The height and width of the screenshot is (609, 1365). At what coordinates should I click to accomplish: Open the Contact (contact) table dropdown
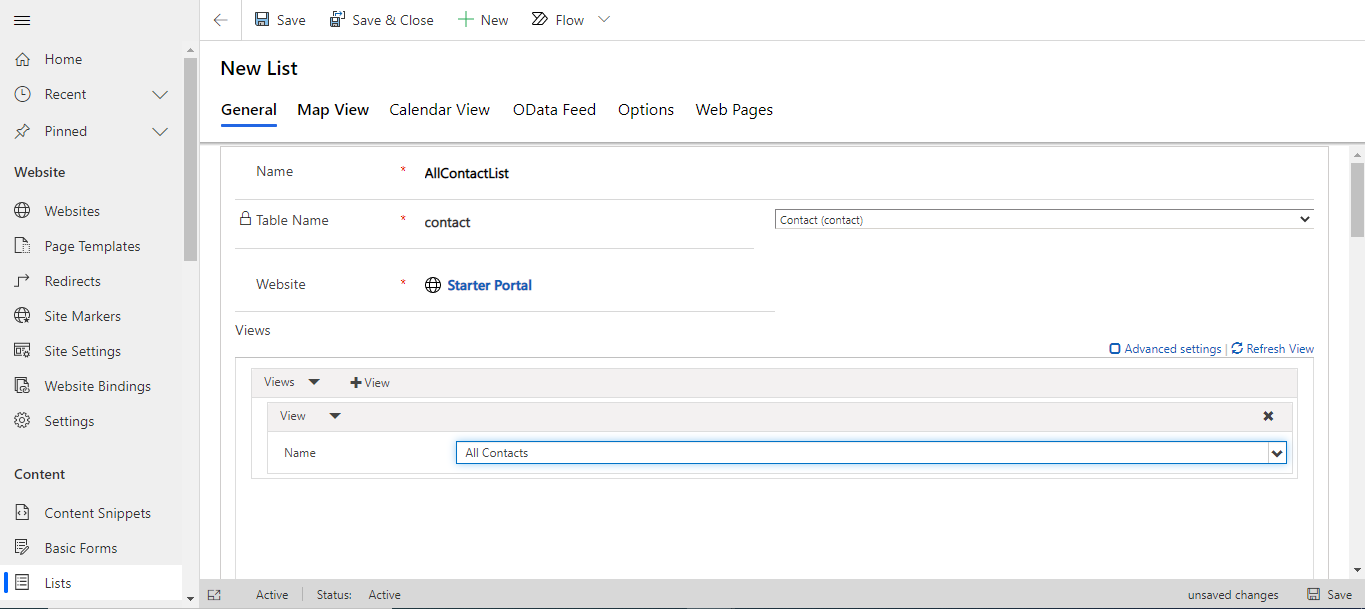pos(1304,218)
